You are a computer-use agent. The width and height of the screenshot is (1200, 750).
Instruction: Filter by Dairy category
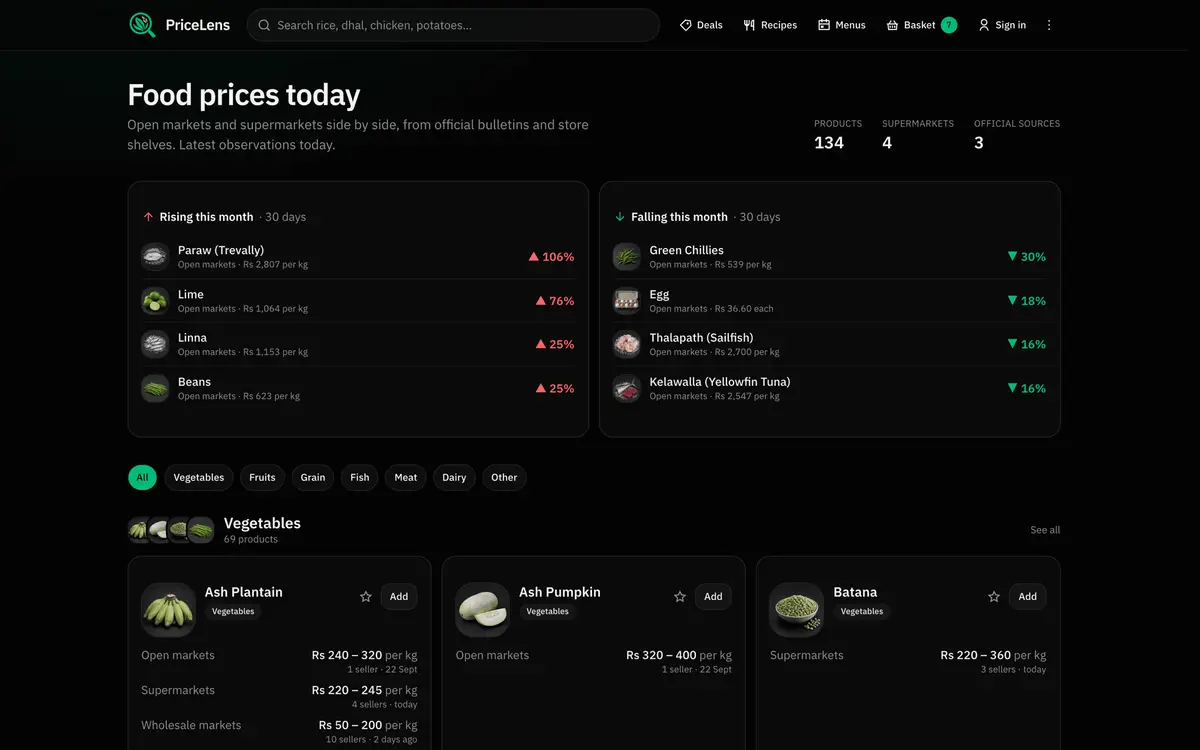click(x=454, y=478)
